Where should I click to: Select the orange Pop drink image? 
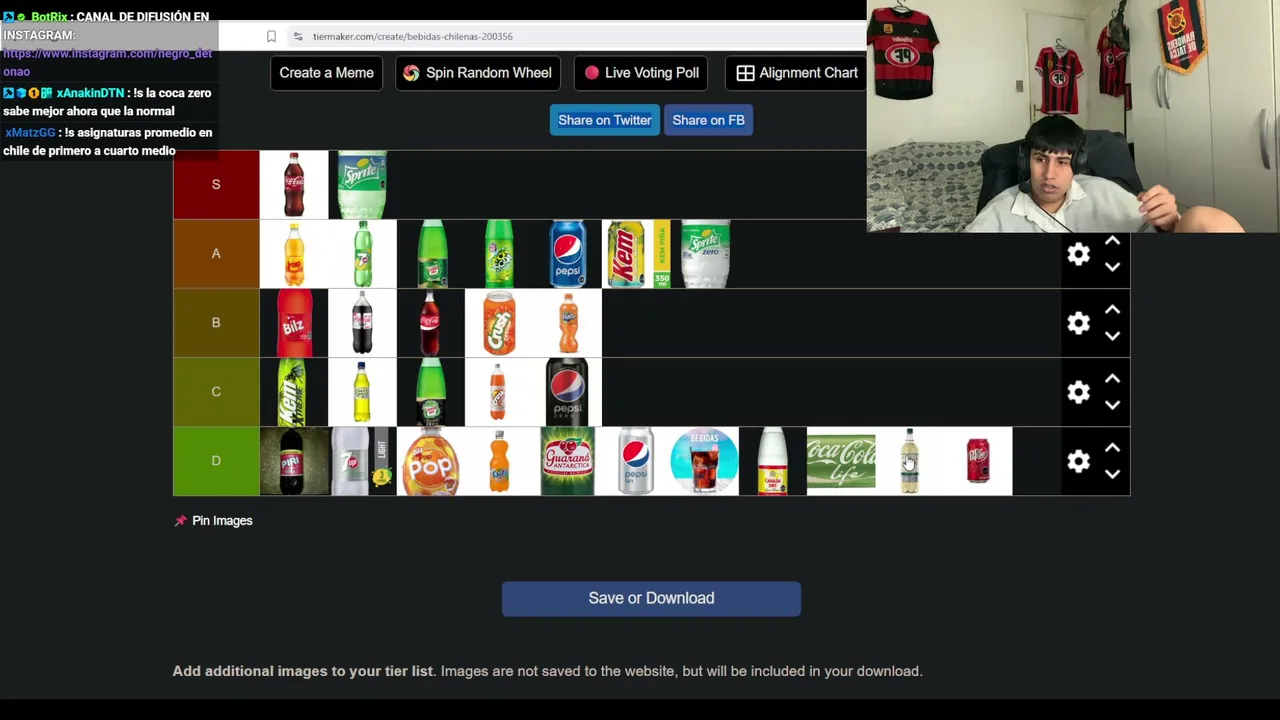coord(431,461)
